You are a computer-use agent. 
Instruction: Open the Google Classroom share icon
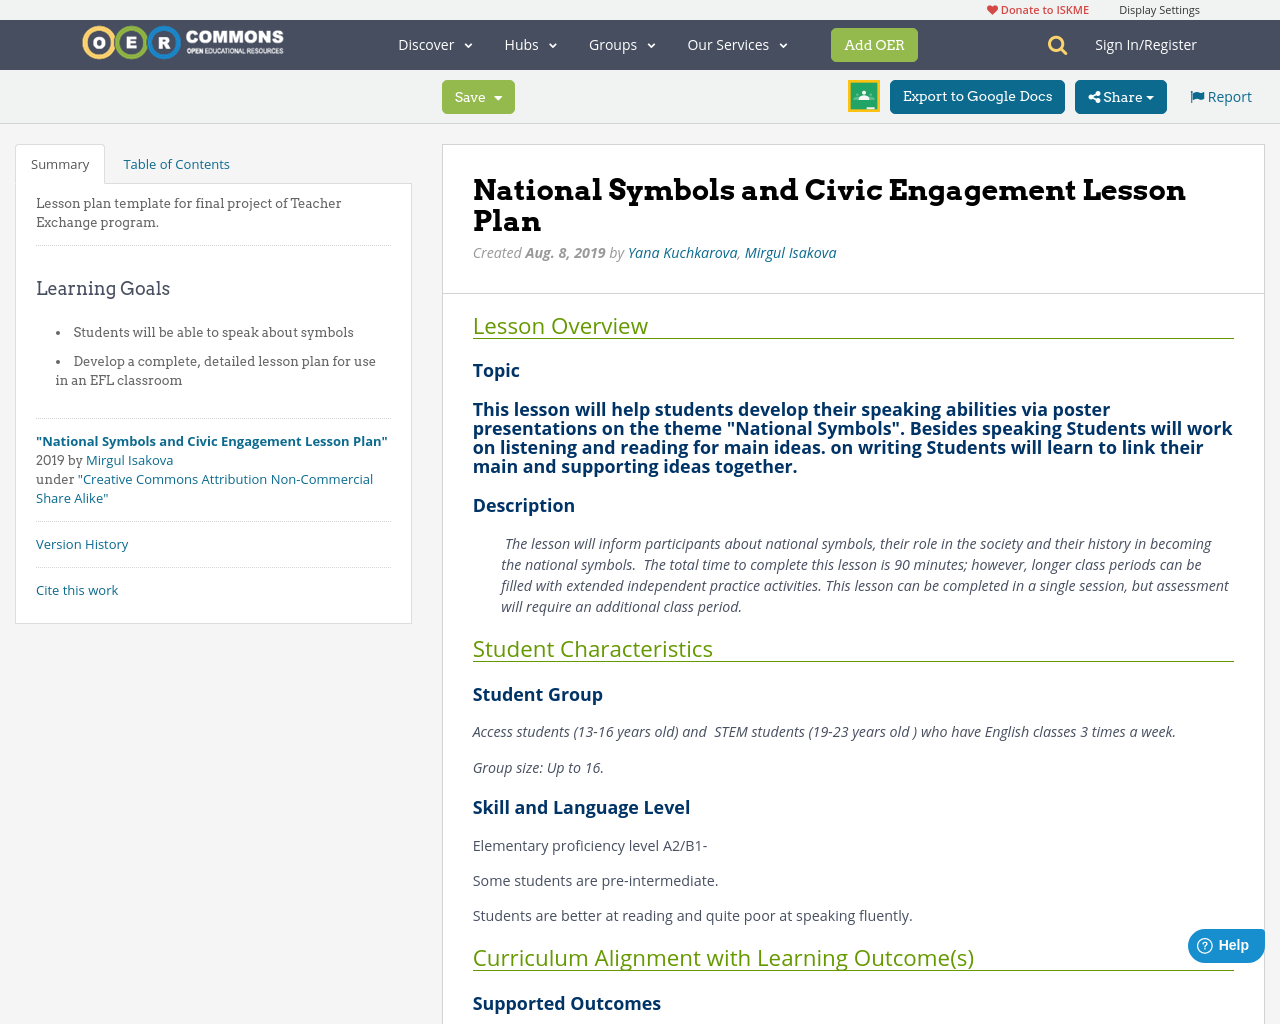(x=863, y=97)
